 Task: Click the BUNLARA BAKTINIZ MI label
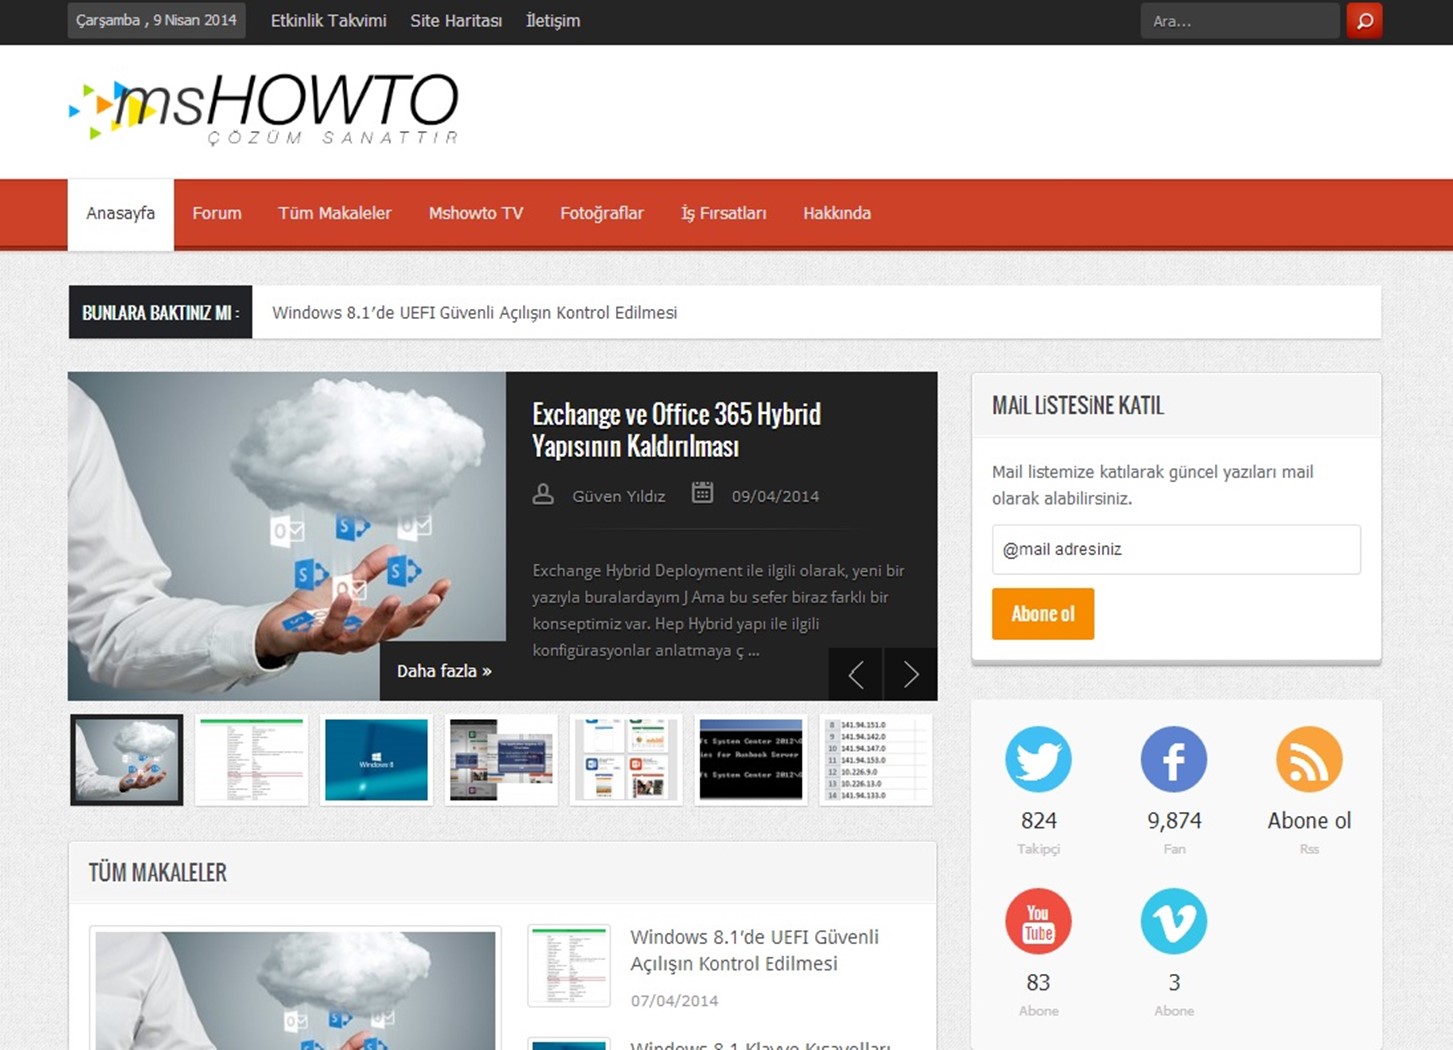(160, 312)
